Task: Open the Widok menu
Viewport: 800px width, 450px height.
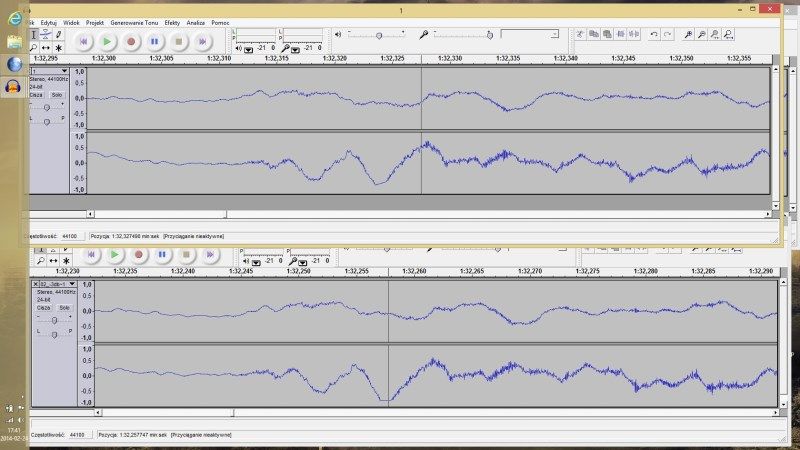Action: [x=71, y=23]
